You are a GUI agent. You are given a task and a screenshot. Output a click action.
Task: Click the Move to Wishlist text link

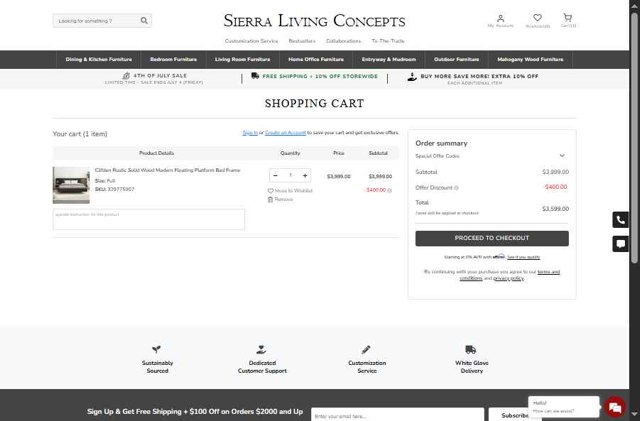click(293, 191)
